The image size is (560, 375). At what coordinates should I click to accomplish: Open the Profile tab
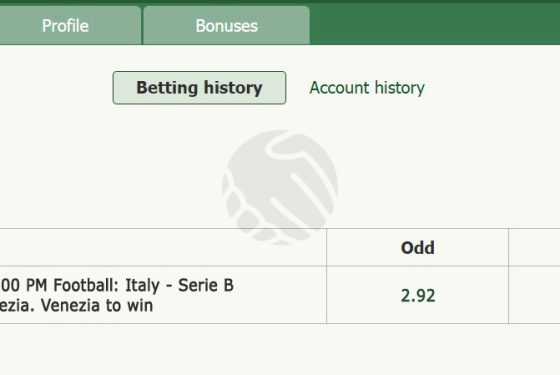coord(65,26)
